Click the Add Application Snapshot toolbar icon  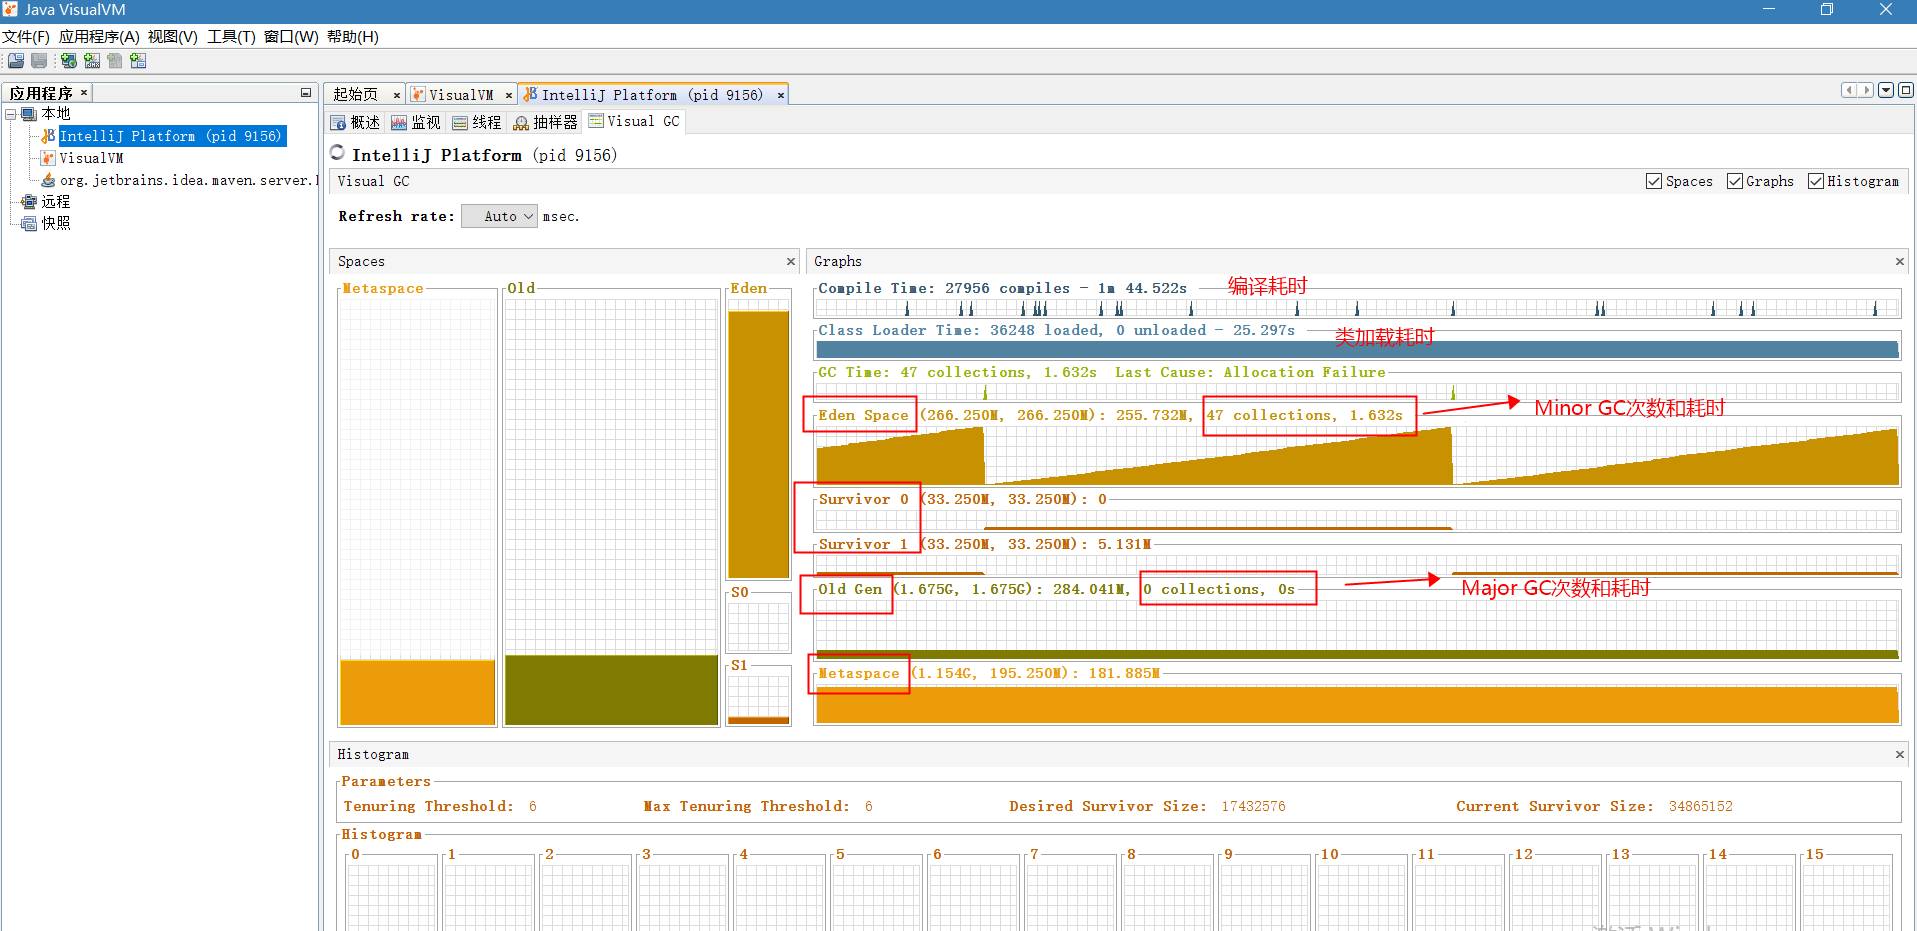[x=138, y=61]
